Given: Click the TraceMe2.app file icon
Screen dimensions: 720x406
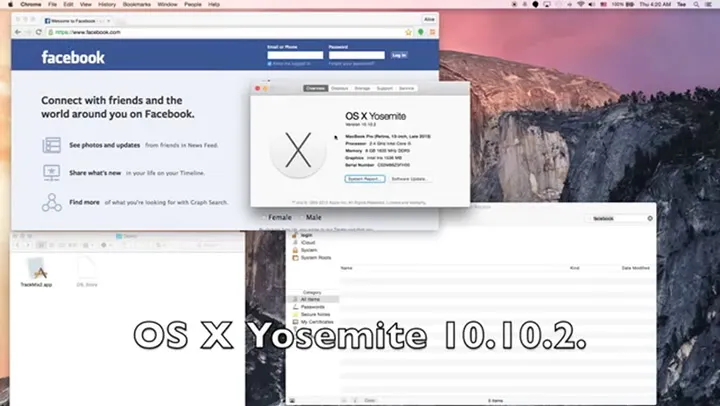Looking at the screenshot, I should pyautogui.click(x=36, y=269).
